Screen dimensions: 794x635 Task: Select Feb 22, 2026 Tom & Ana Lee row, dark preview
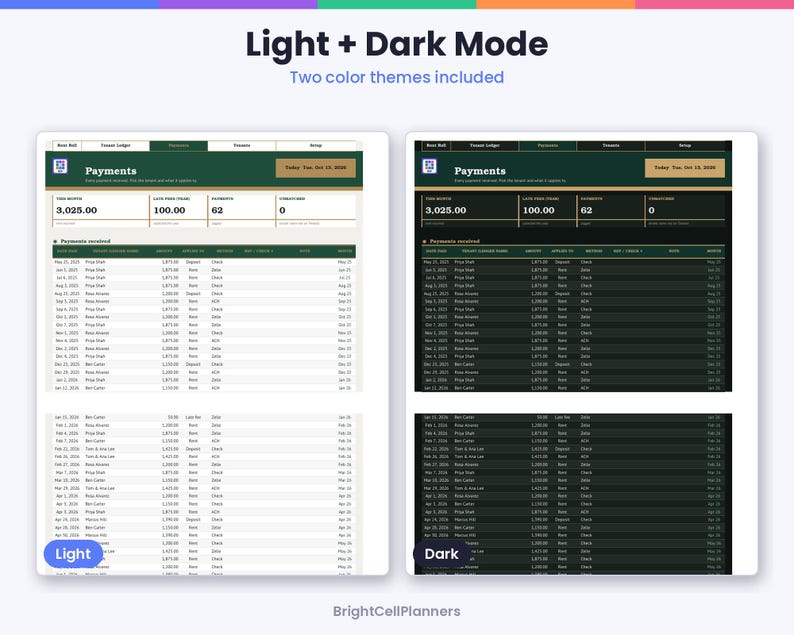pyautogui.click(x=573, y=449)
